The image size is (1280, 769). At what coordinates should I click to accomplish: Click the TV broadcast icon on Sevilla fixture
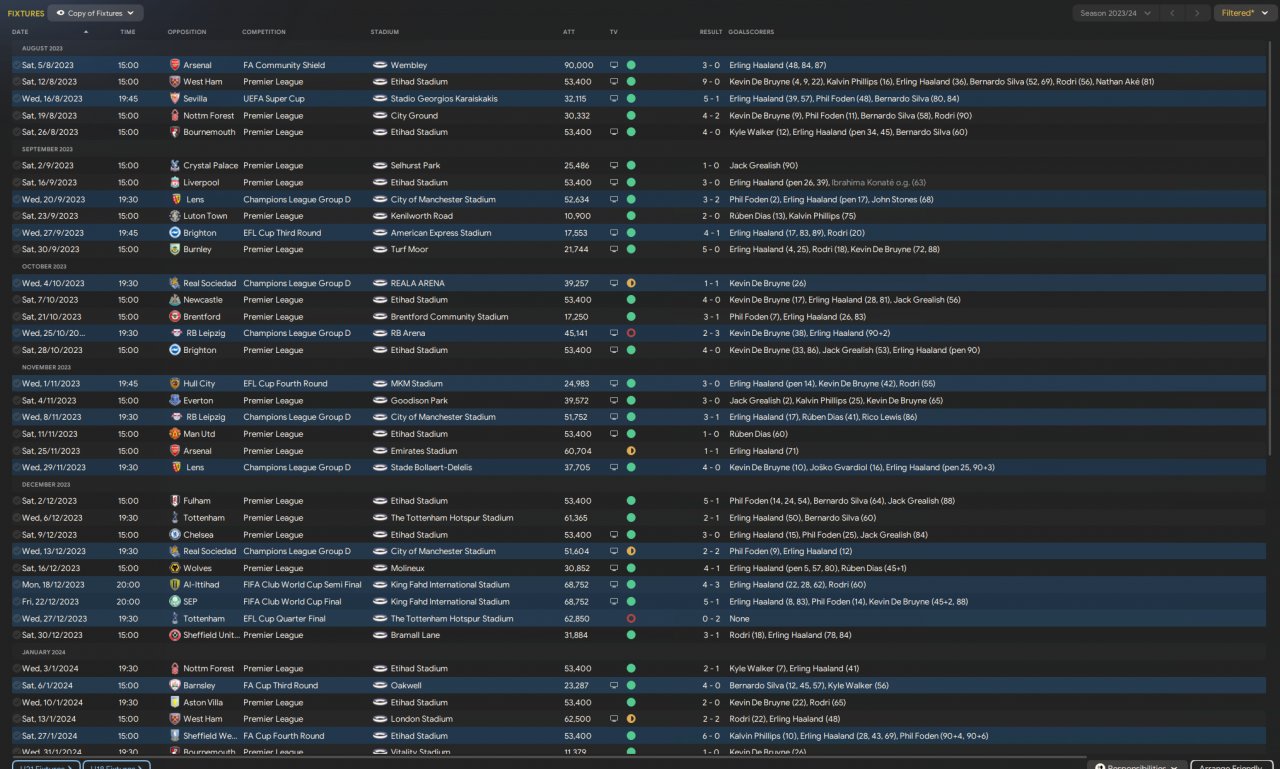[x=615, y=99]
